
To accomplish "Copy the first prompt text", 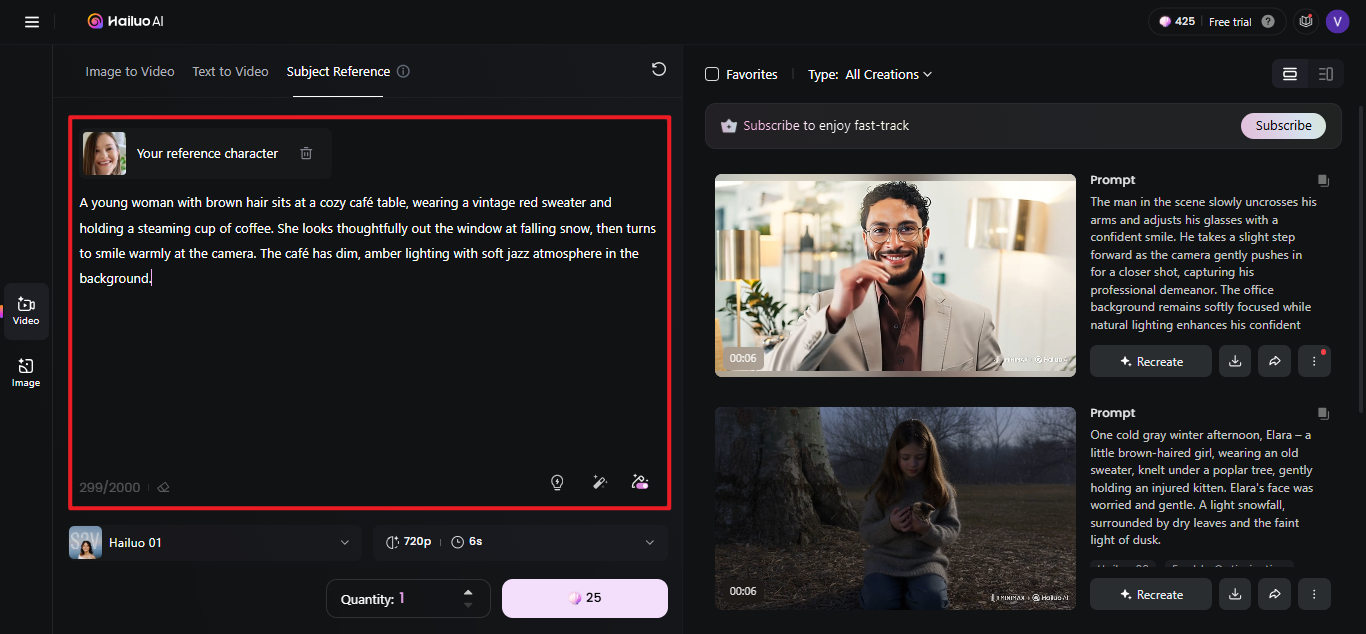I will pos(1323,181).
